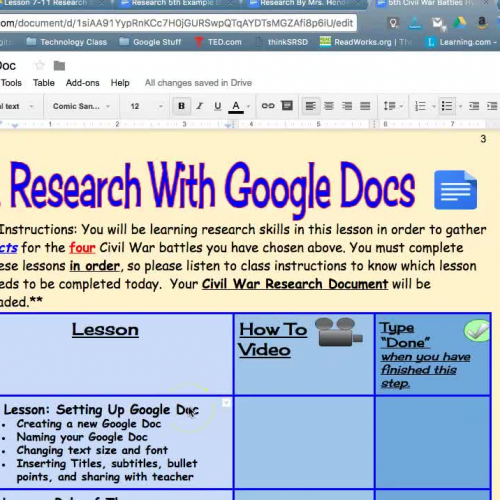The height and width of the screenshot is (500, 500).
Task: Open the Learning.com bookmark
Action: point(461,42)
